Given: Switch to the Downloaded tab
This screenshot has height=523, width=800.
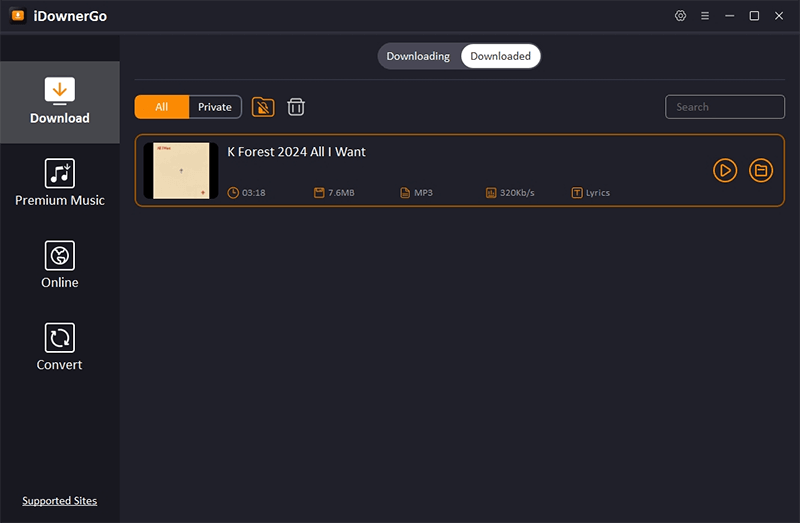Looking at the screenshot, I should click(x=501, y=56).
